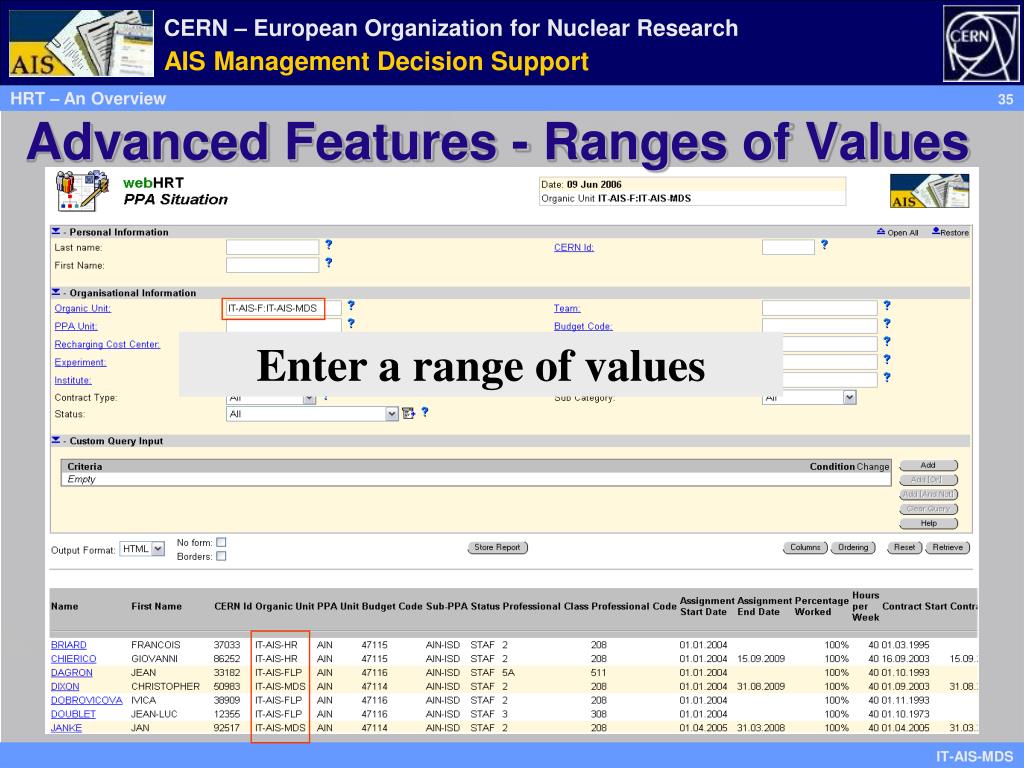
Task: Click the AIS logo beside the Date box
Action: pyautogui.click(x=929, y=191)
